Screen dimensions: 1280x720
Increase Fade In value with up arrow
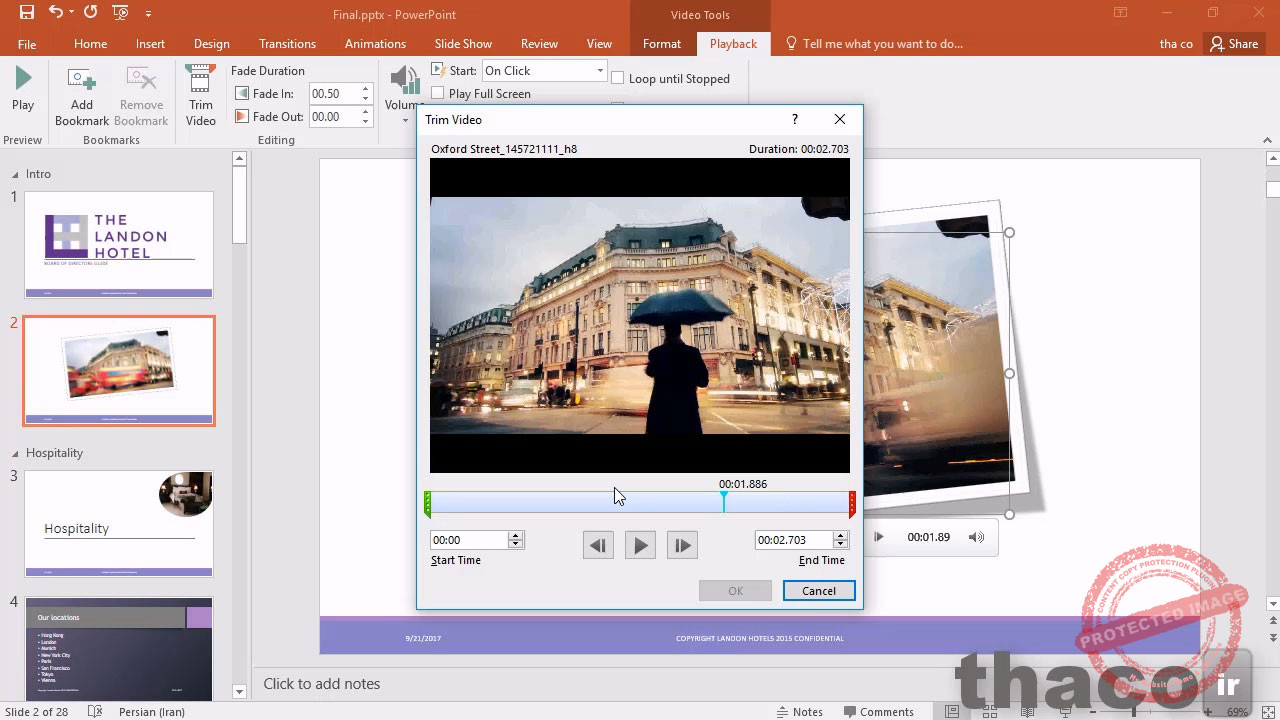point(365,89)
